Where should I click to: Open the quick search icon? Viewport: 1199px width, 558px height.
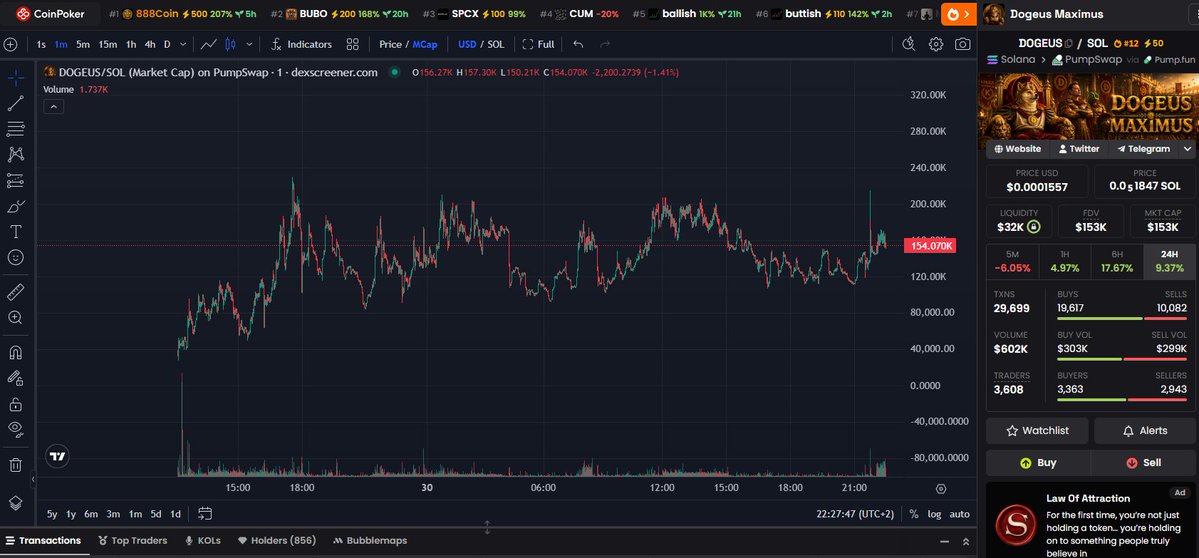click(x=908, y=44)
